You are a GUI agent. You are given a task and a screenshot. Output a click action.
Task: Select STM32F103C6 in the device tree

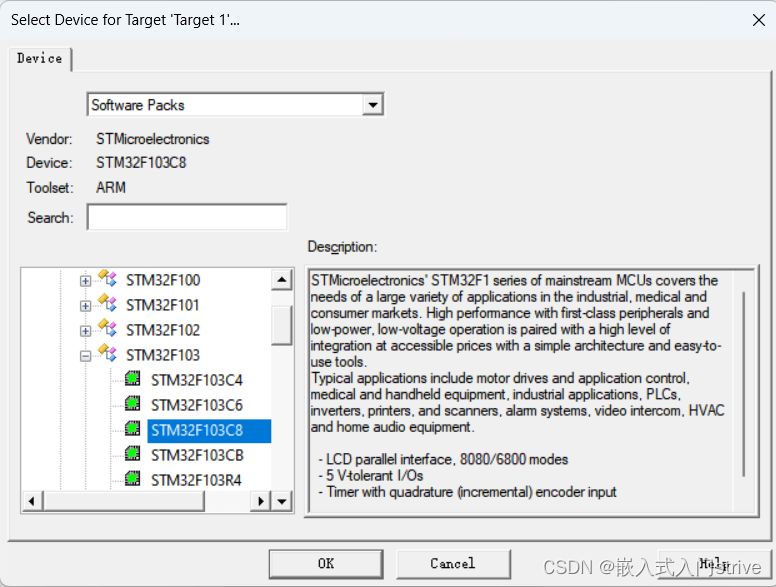click(197, 405)
